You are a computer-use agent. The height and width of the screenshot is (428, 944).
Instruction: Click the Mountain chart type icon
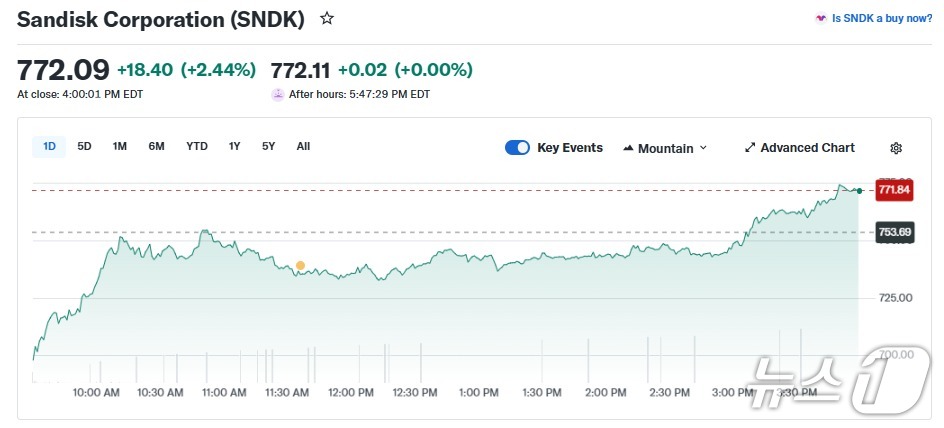[x=628, y=148]
